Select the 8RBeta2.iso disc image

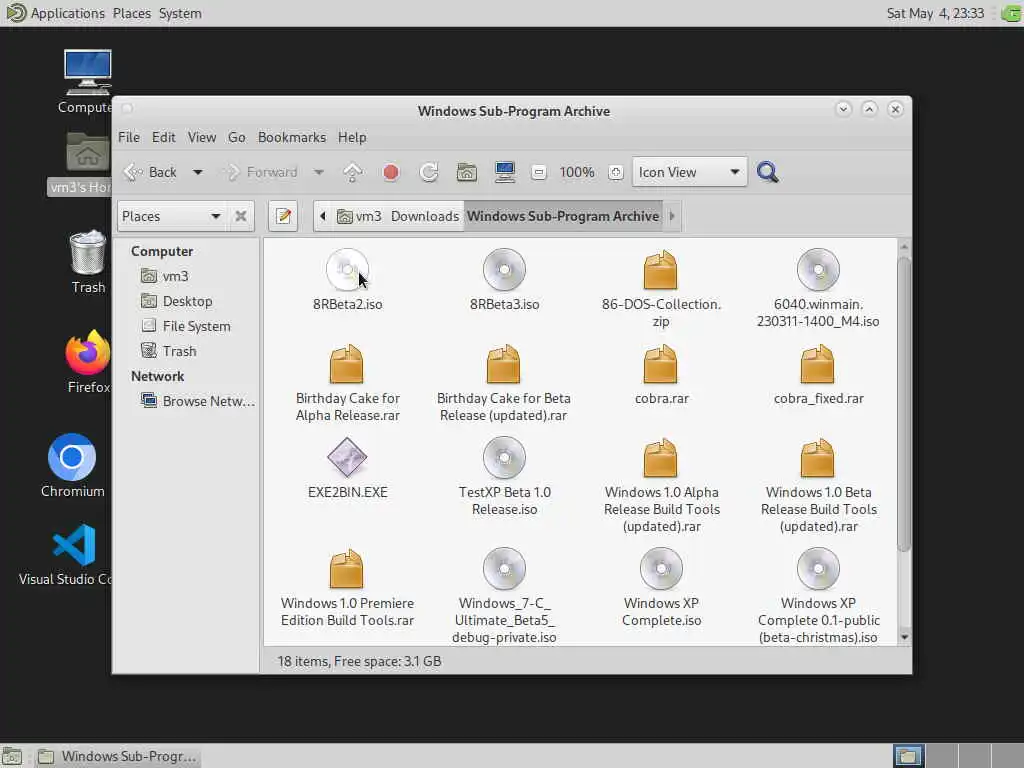pyautogui.click(x=347, y=280)
